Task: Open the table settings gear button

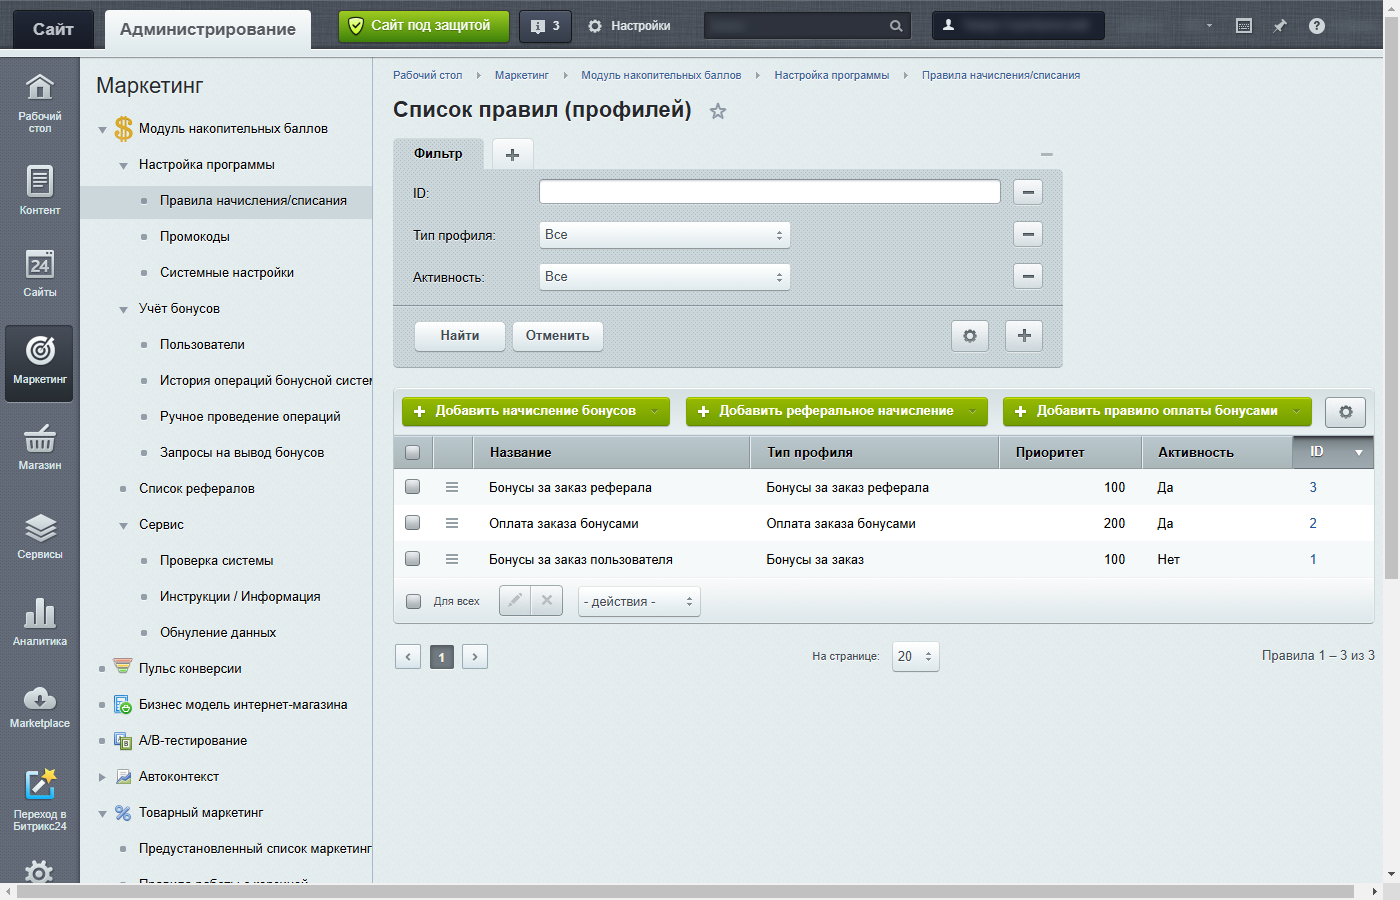Action: (1346, 412)
